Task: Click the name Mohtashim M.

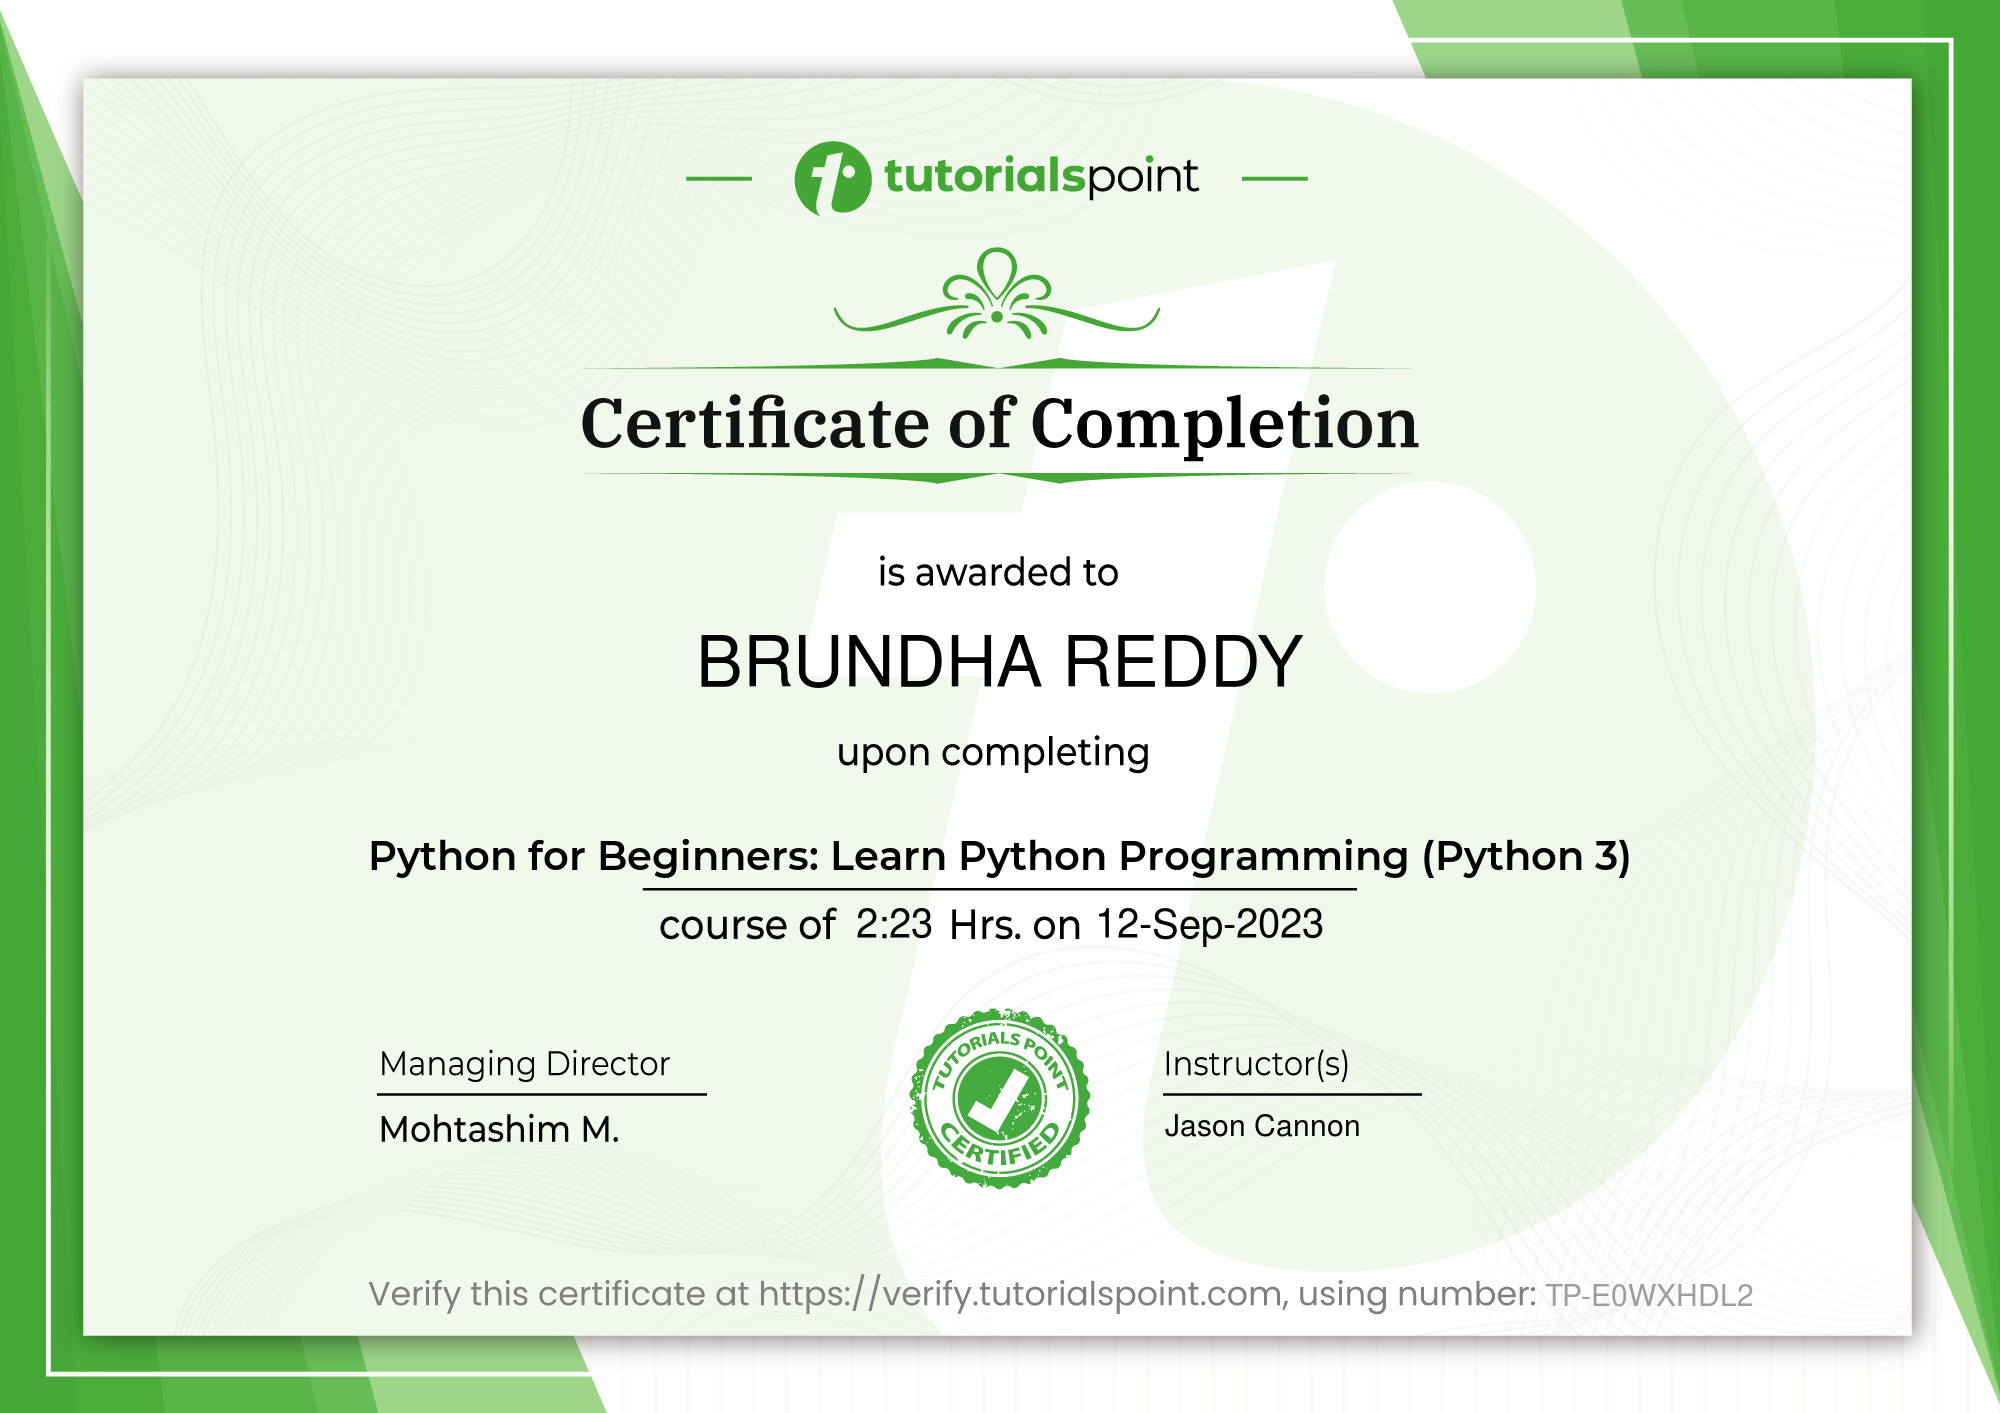Action: click(x=499, y=1129)
